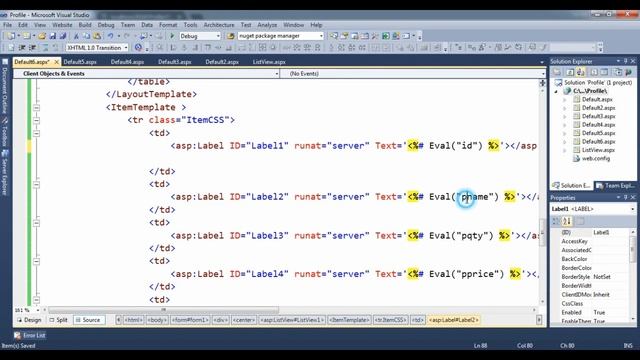Image resolution: width=640 pixels, height=360 pixels.
Task: Click the Save All icon
Action: 62,36
